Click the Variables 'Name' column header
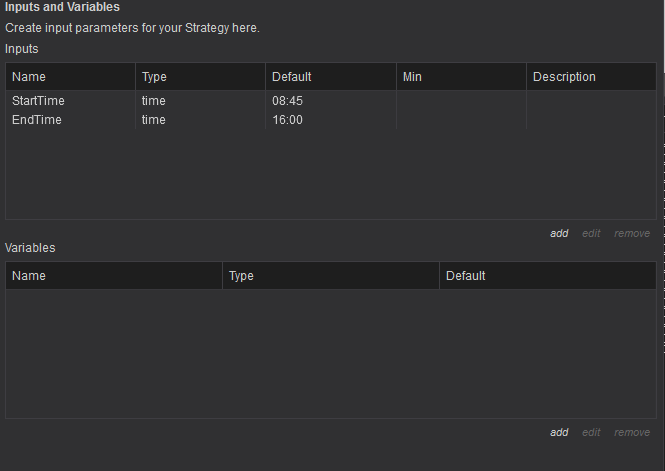Viewport: 665px width, 471px height. coord(29,276)
